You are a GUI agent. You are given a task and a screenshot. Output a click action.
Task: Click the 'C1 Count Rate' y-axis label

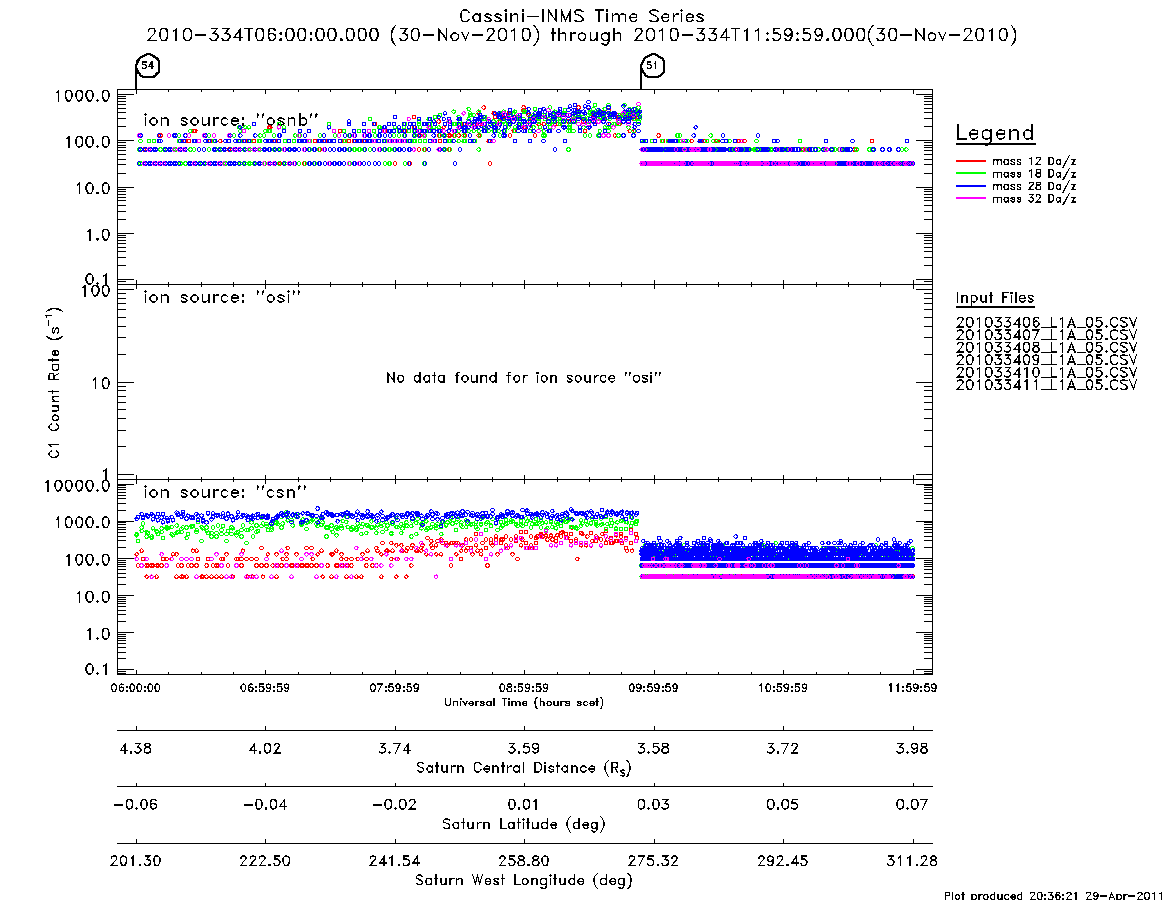point(54,382)
